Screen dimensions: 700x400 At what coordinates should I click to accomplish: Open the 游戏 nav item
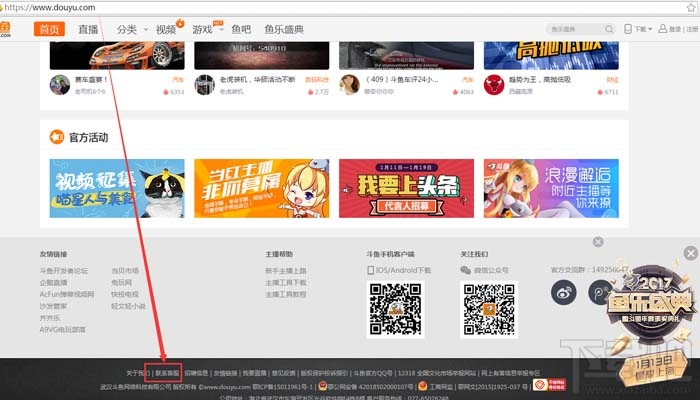202,29
